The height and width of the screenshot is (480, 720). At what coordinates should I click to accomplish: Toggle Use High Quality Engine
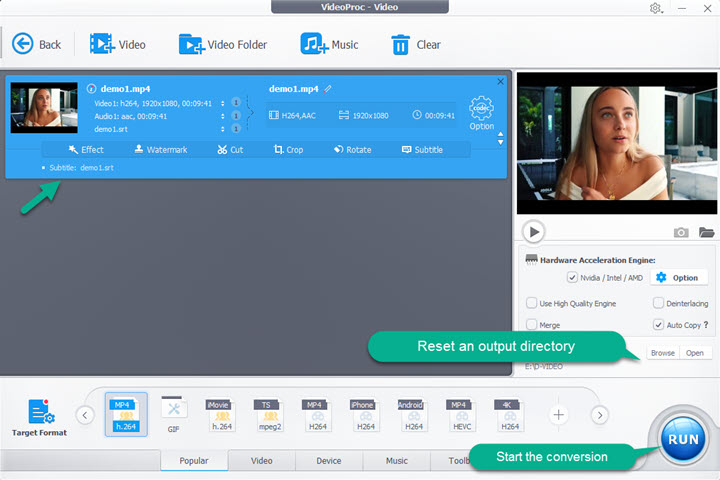(x=531, y=303)
